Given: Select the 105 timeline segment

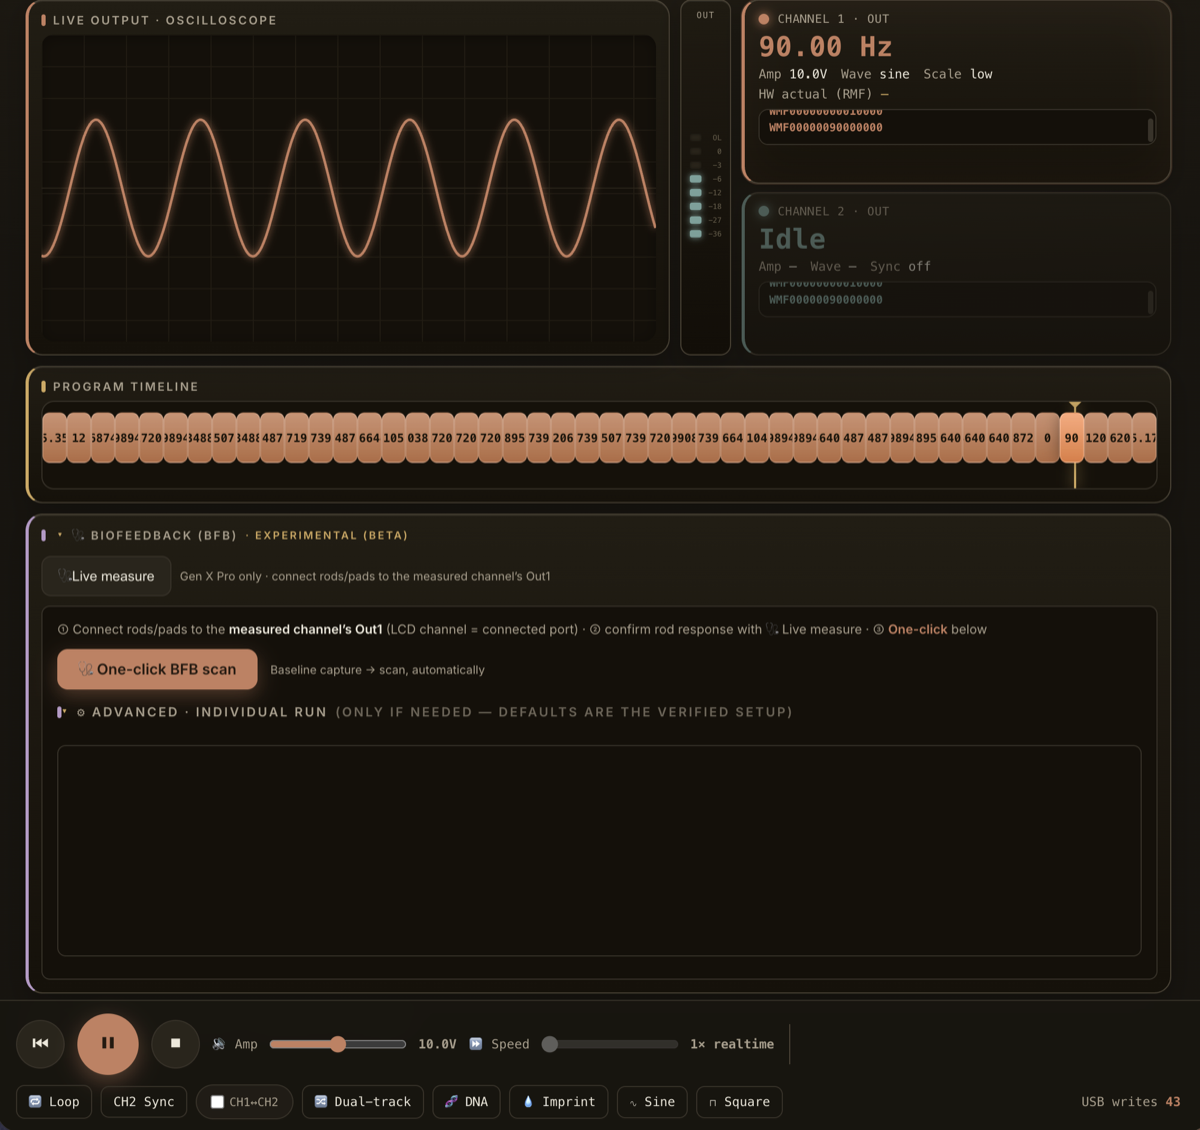Looking at the screenshot, I should tap(393, 438).
